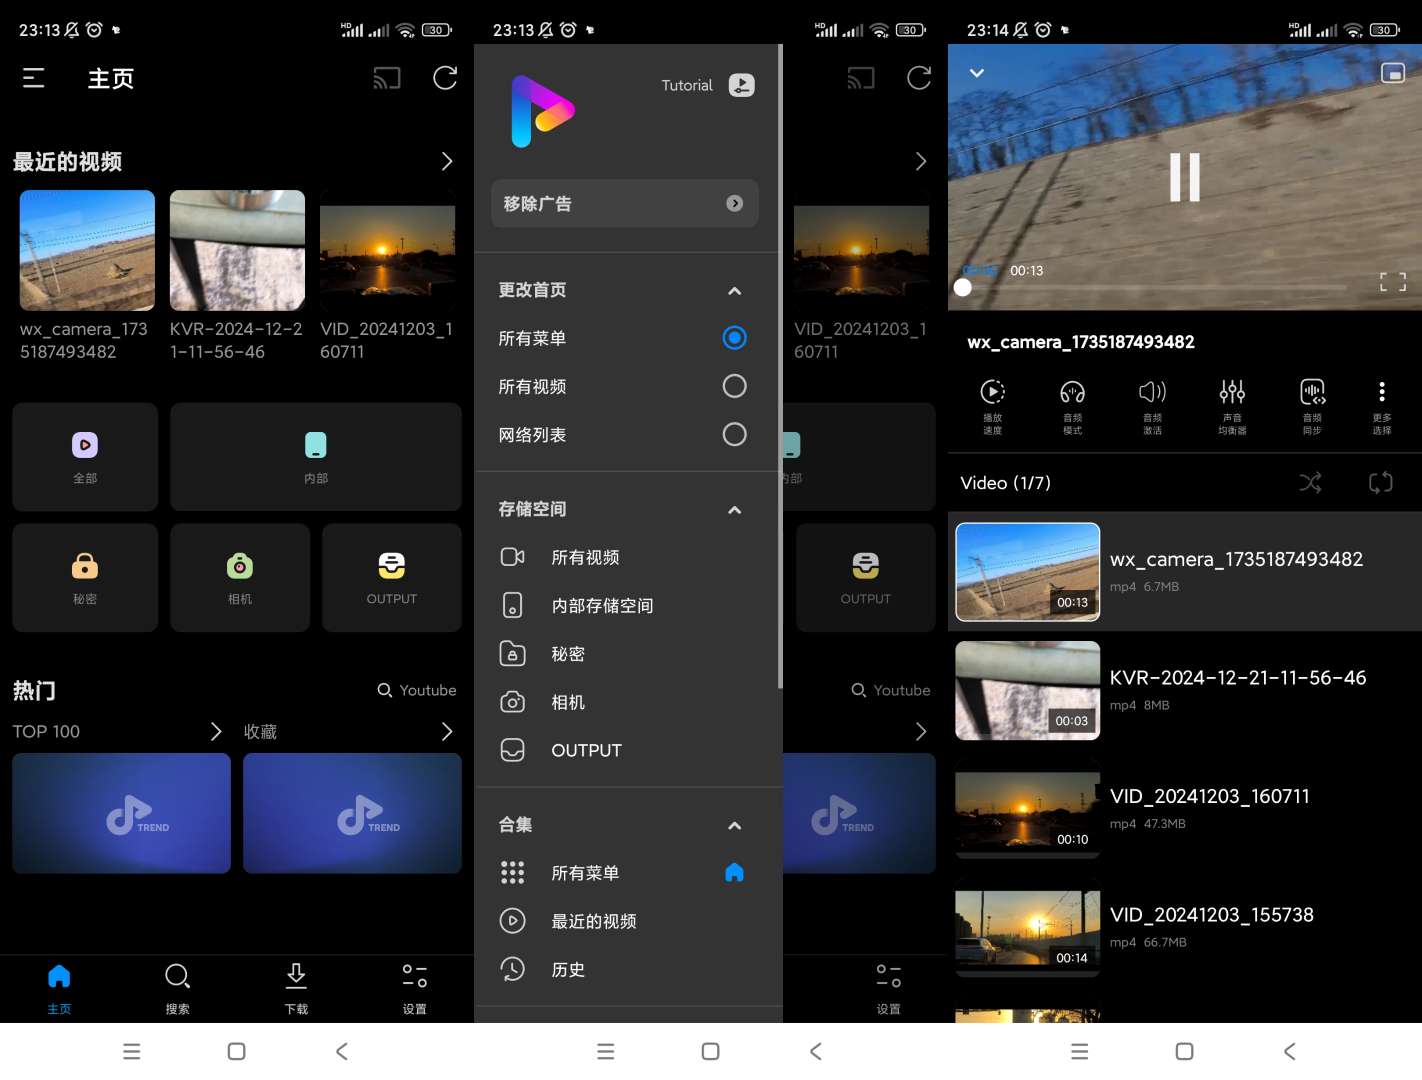Open the 收藏 trend banner
Image resolution: width=1422 pixels, height=1080 pixels.
coord(352,813)
